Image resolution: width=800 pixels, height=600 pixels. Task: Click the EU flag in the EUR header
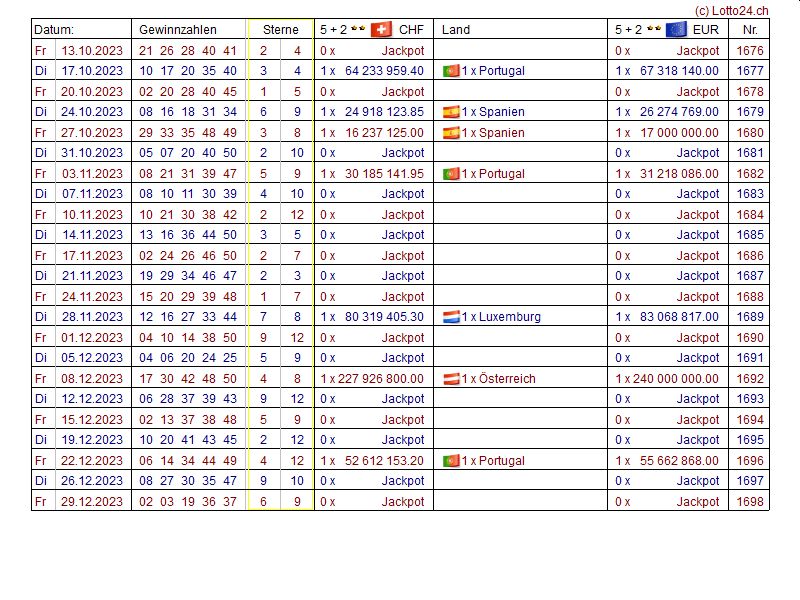[676, 30]
